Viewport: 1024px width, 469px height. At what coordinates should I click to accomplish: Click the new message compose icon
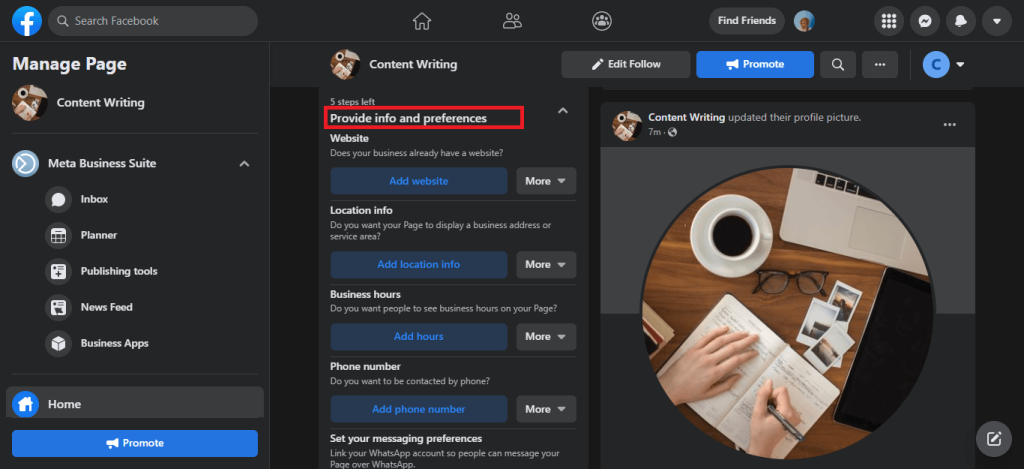click(x=994, y=439)
